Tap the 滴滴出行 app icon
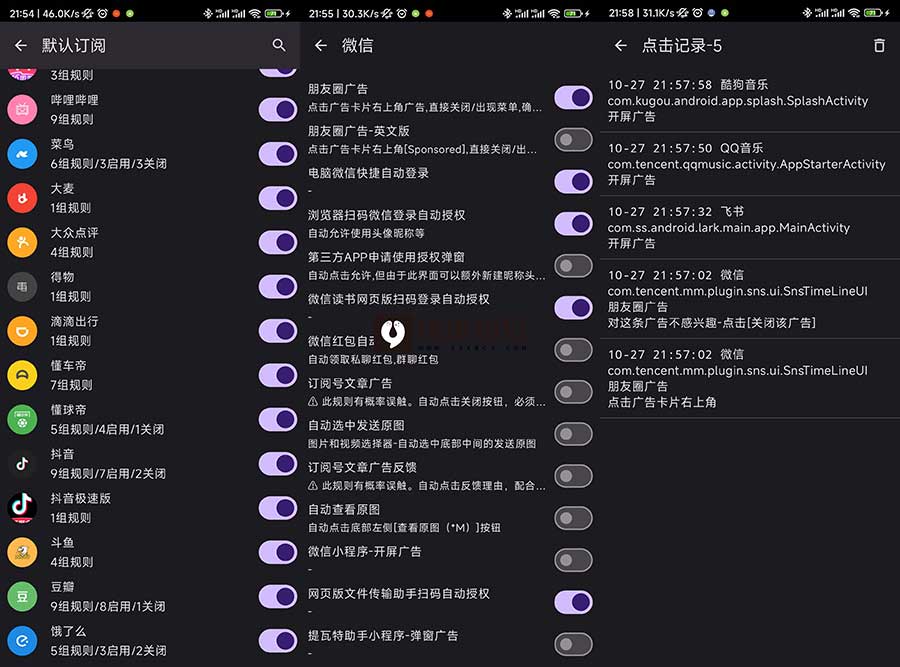Viewport: 900px width, 667px height. point(22,331)
